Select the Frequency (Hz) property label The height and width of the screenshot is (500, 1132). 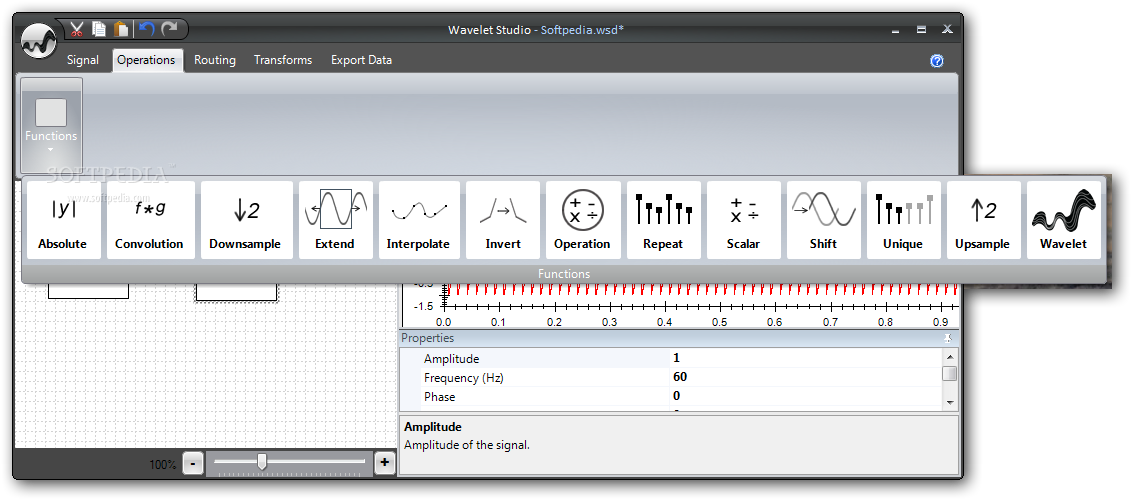tap(463, 377)
